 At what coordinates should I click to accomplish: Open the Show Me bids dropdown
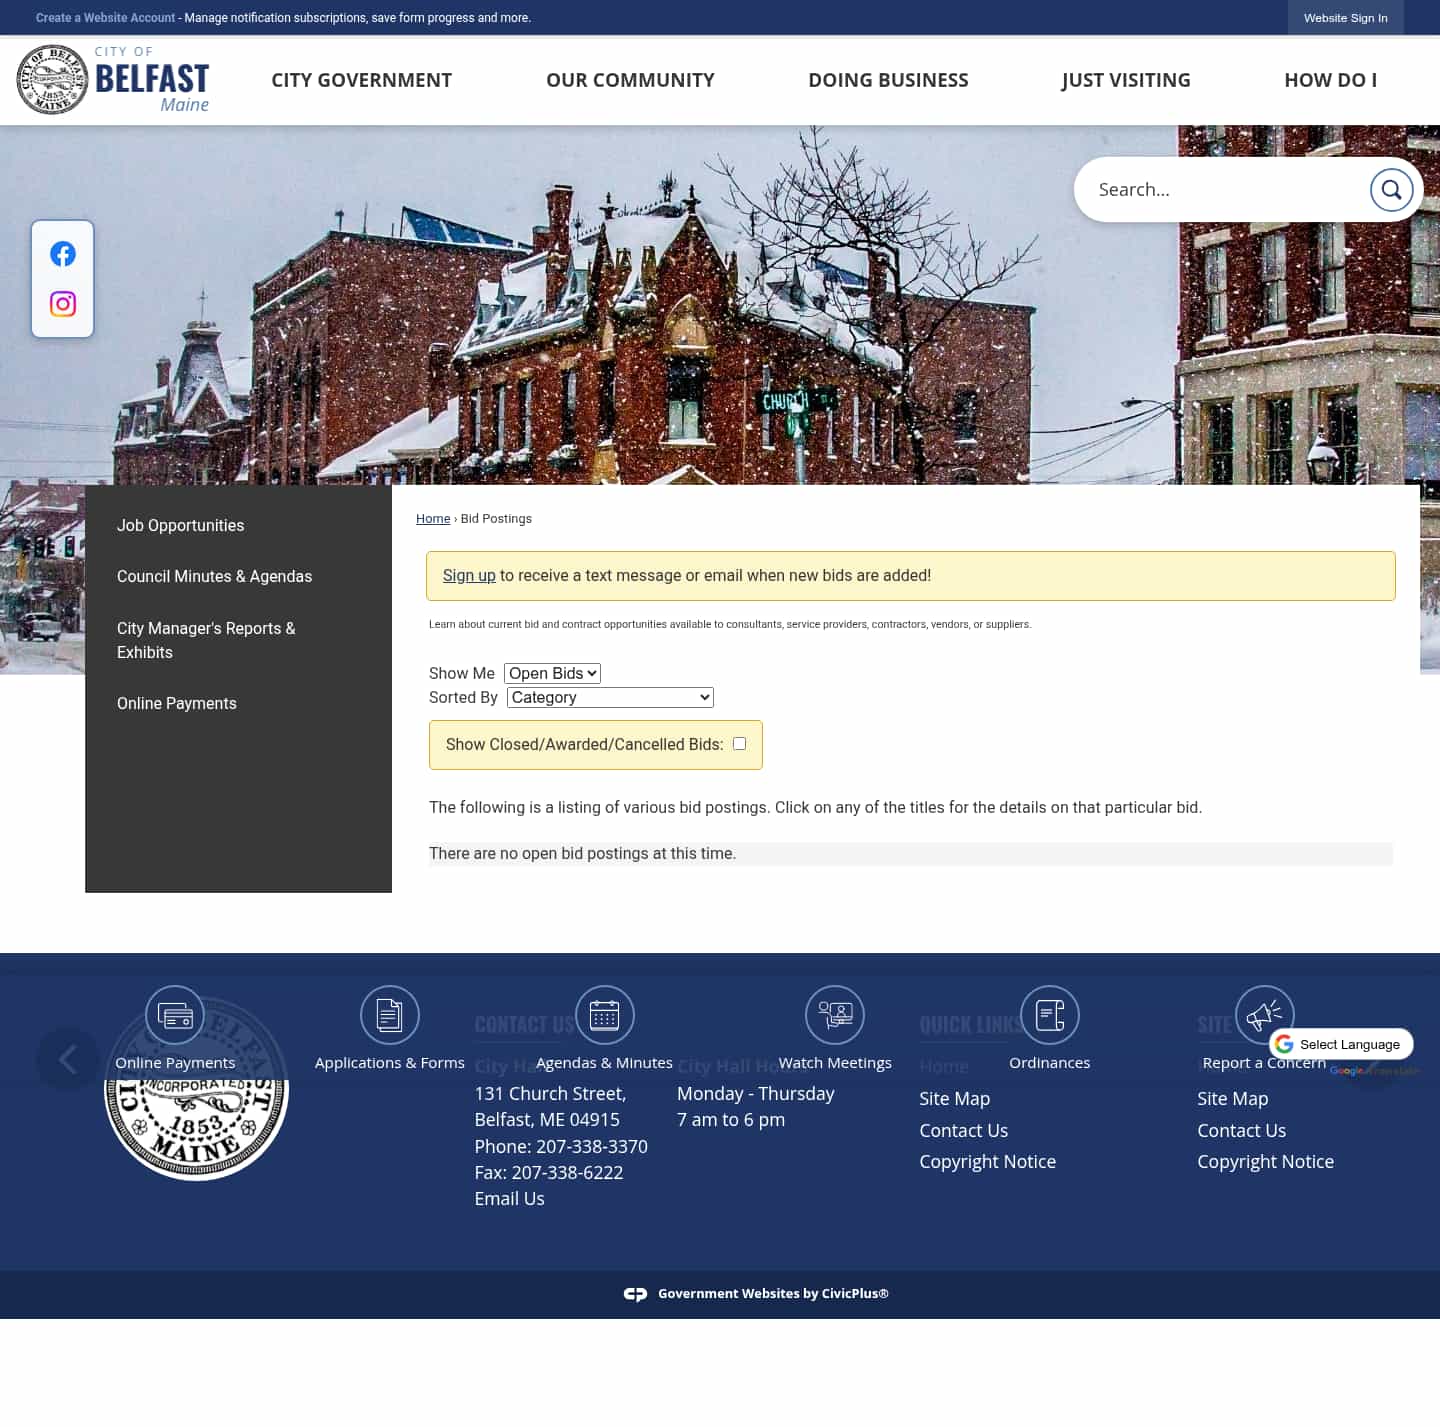pyautogui.click(x=552, y=673)
